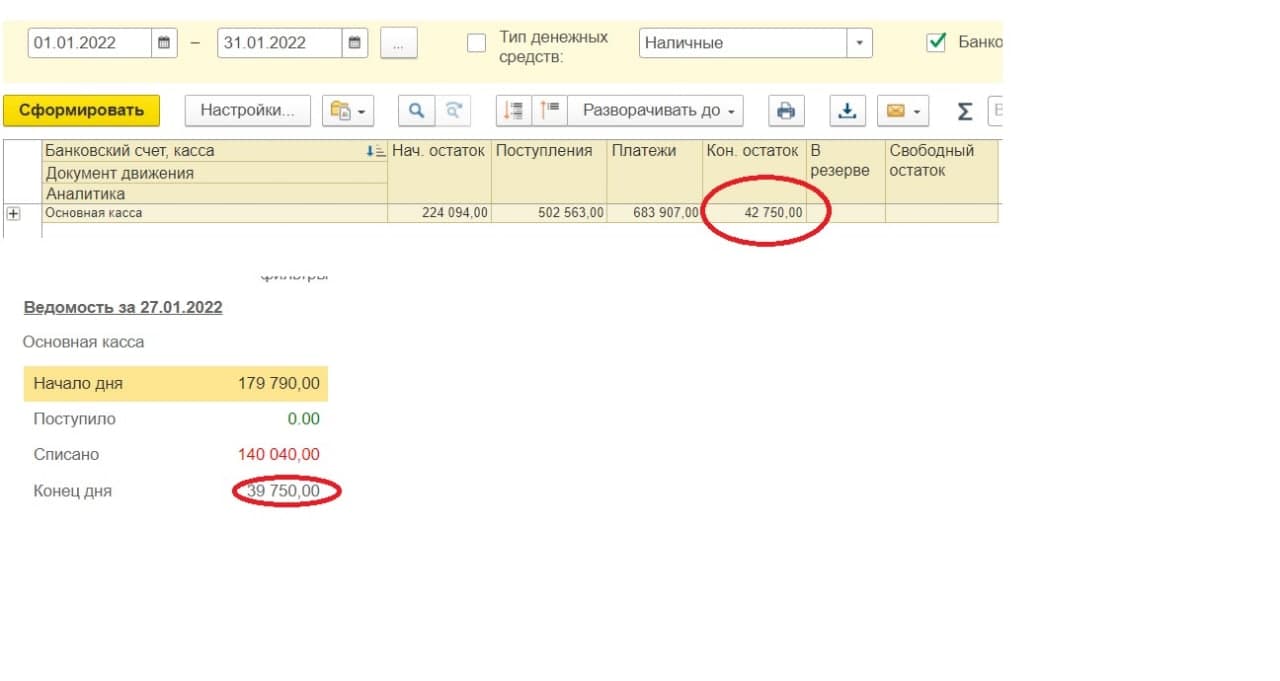The height and width of the screenshot is (681, 1280).
Task: Expand the Основная касса row
Action: click(x=14, y=213)
